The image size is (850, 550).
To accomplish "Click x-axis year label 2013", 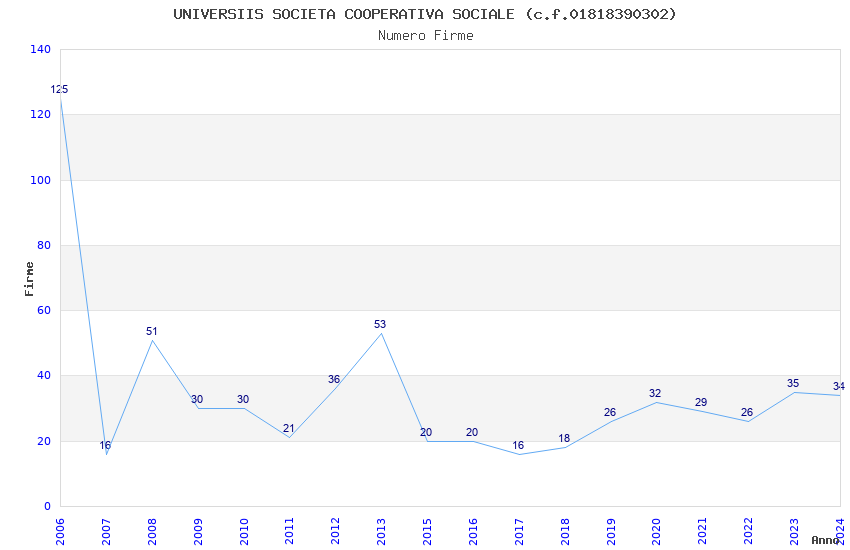I will pyautogui.click(x=381, y=531).
